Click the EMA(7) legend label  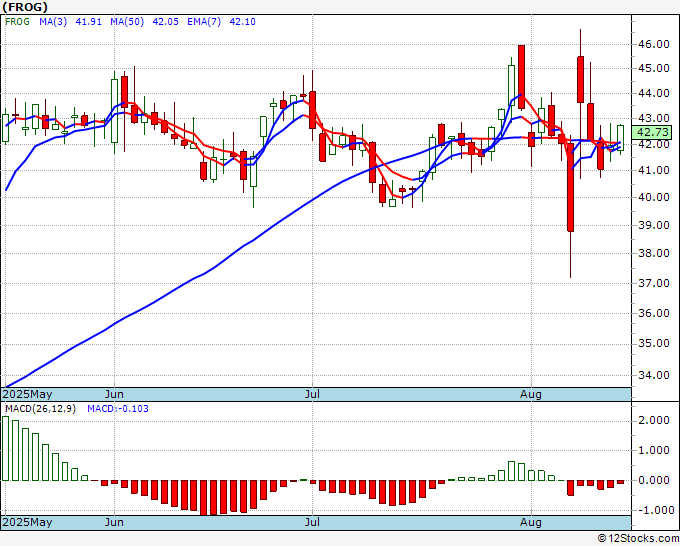coord(204,22)
